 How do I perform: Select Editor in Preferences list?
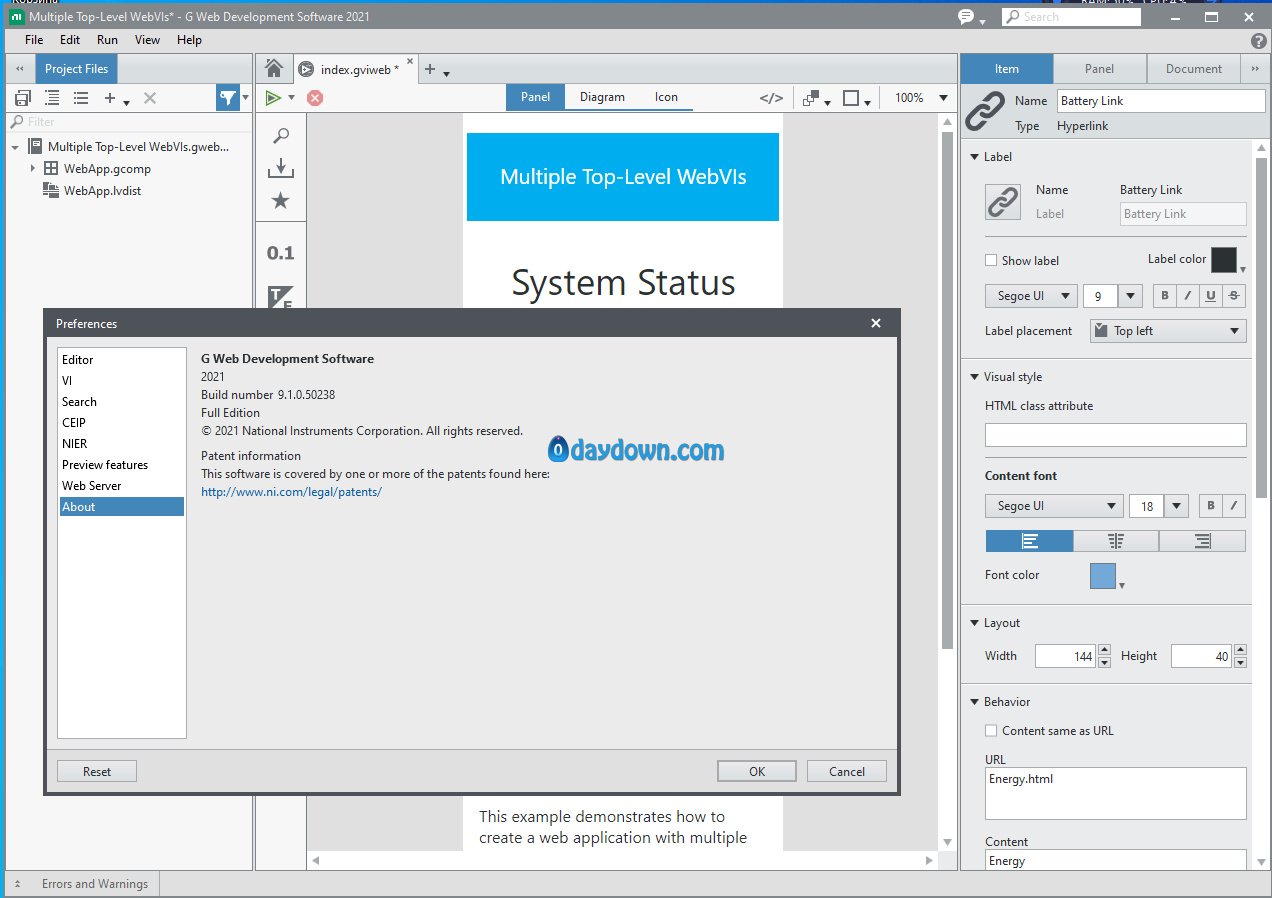click(x=121, y=360)
